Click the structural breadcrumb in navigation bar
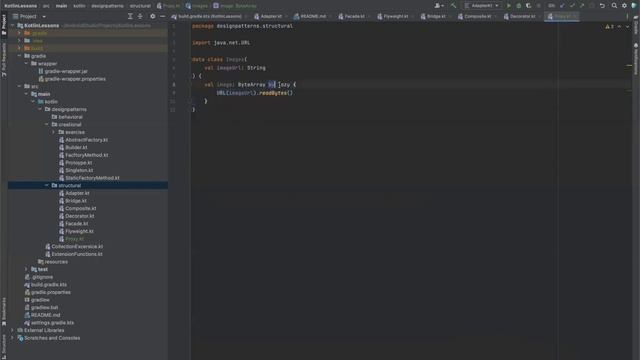Image resolution: width=640 pixels, height=360 pixels. click(140, 6)
